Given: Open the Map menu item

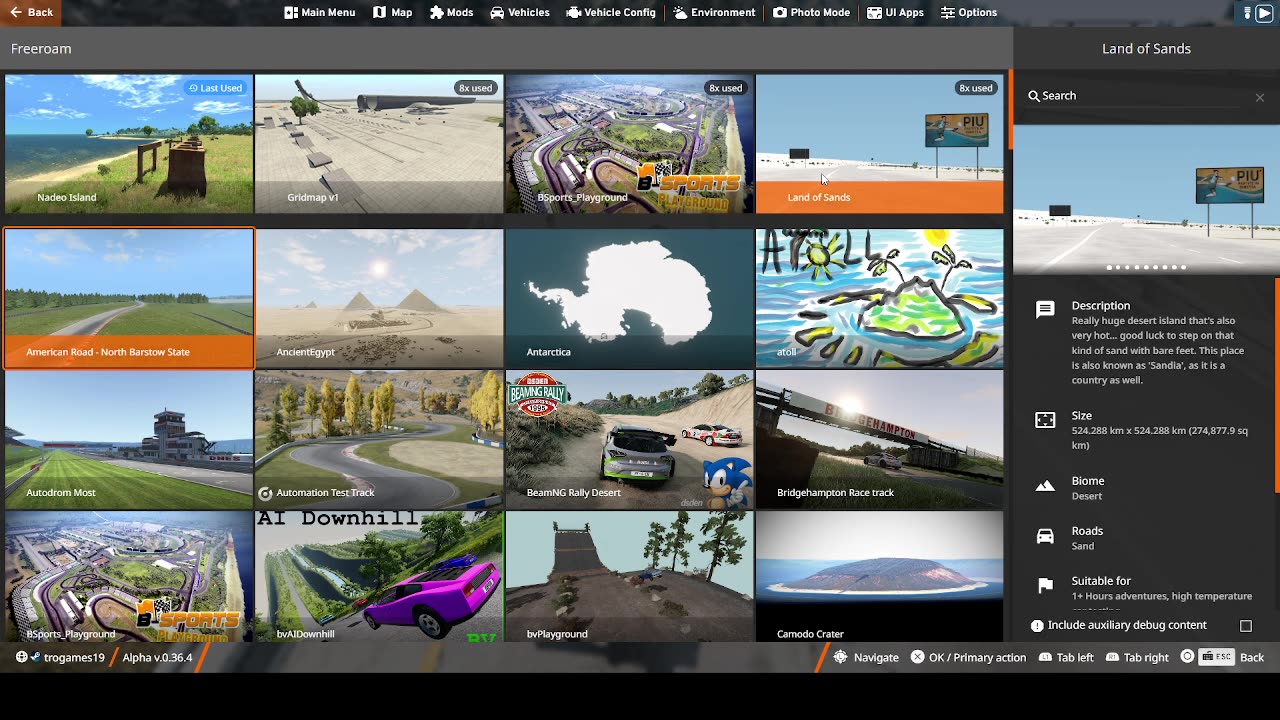Looking at the screenshot, I should [393, 12].
